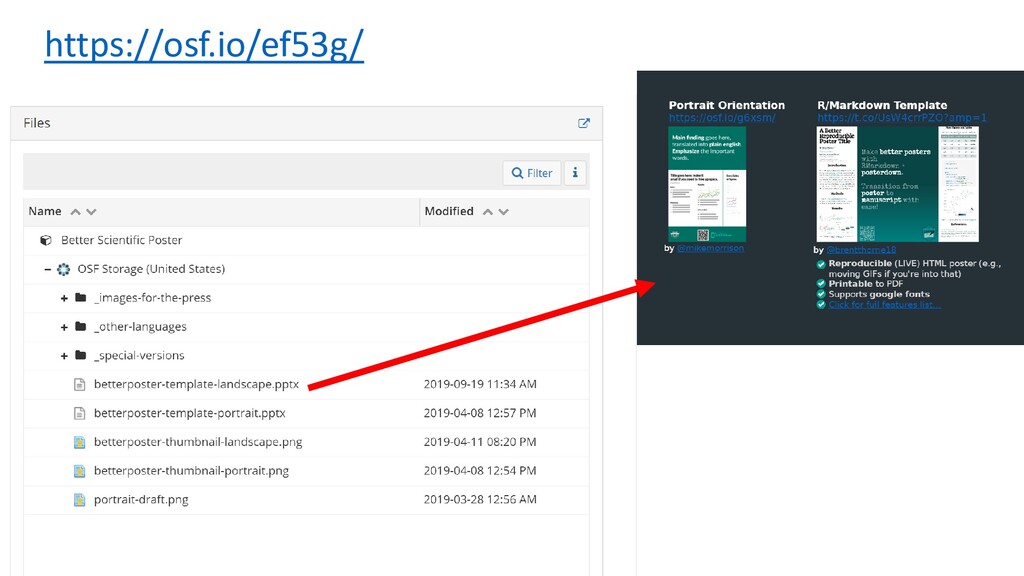Sort Modified column descending arrow

[504, 212]
